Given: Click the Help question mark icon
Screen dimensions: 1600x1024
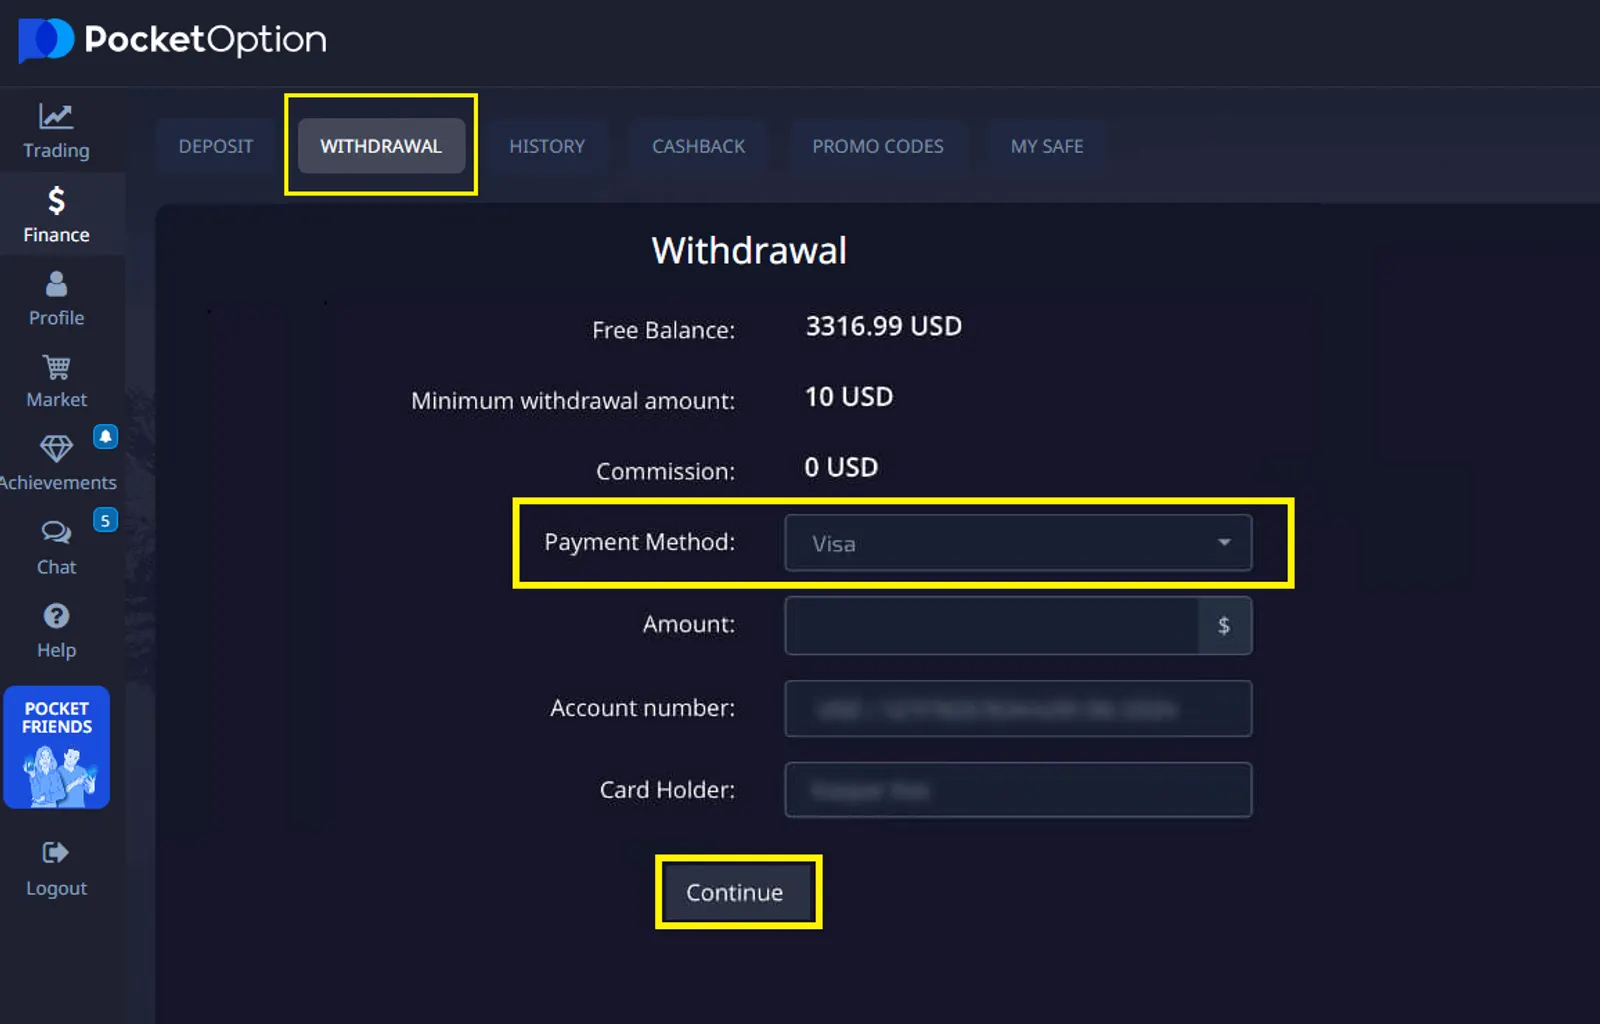Looking at the screenshot, I should coord(56,616).
